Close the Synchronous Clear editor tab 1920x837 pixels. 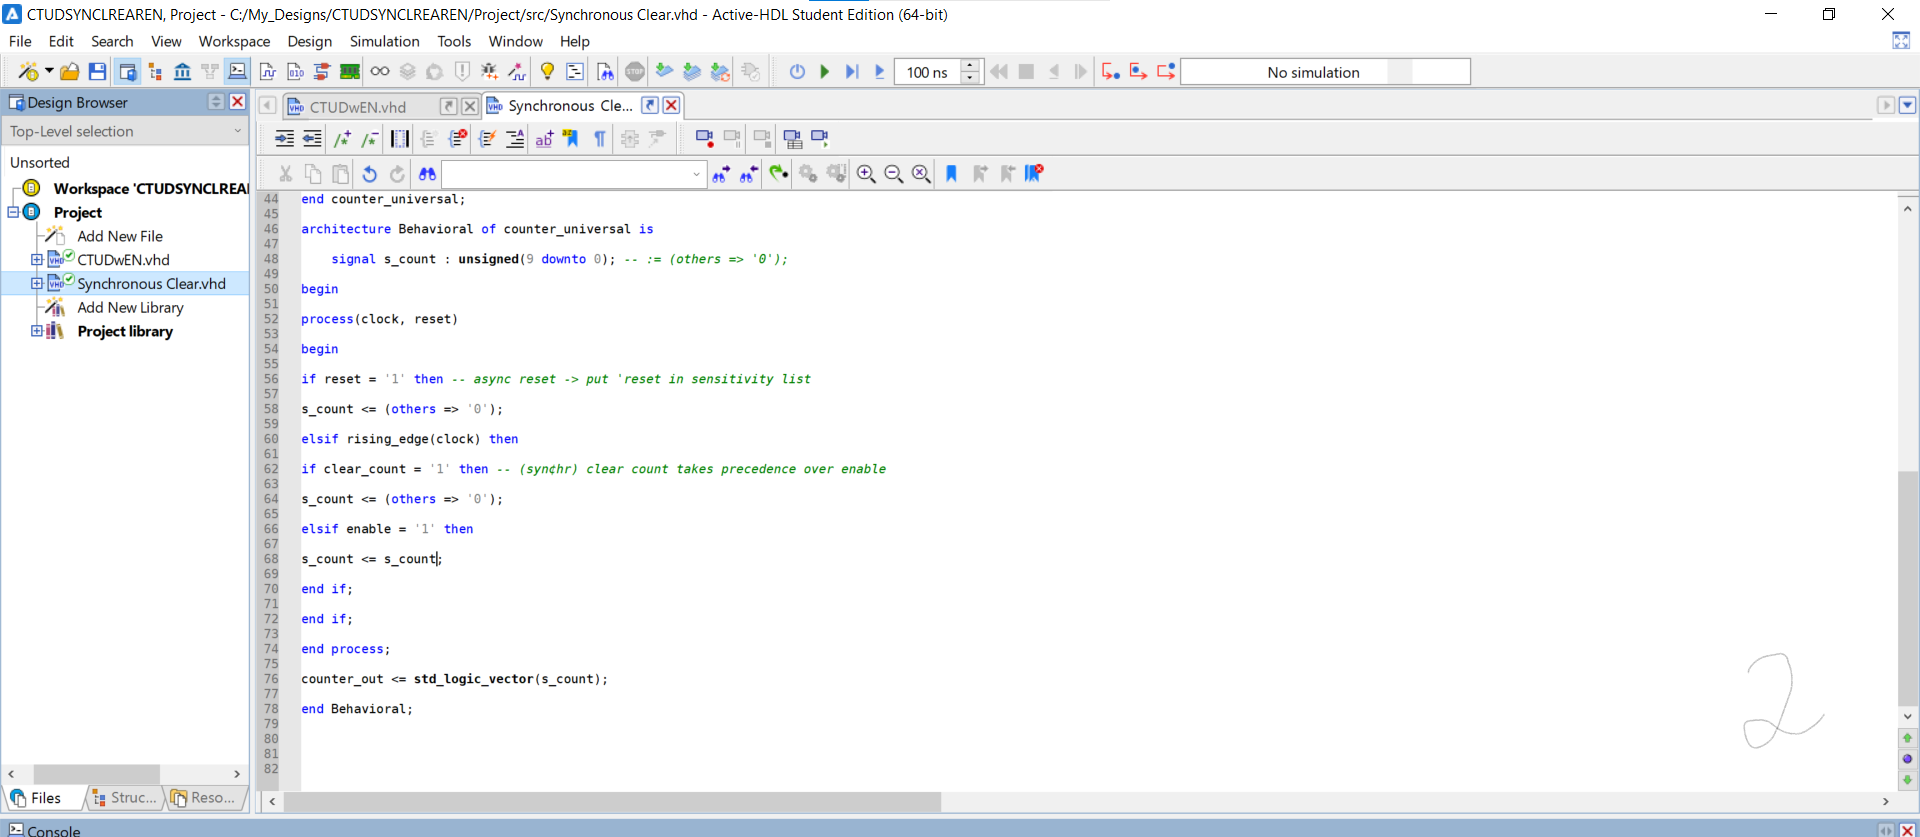(672, 105)
